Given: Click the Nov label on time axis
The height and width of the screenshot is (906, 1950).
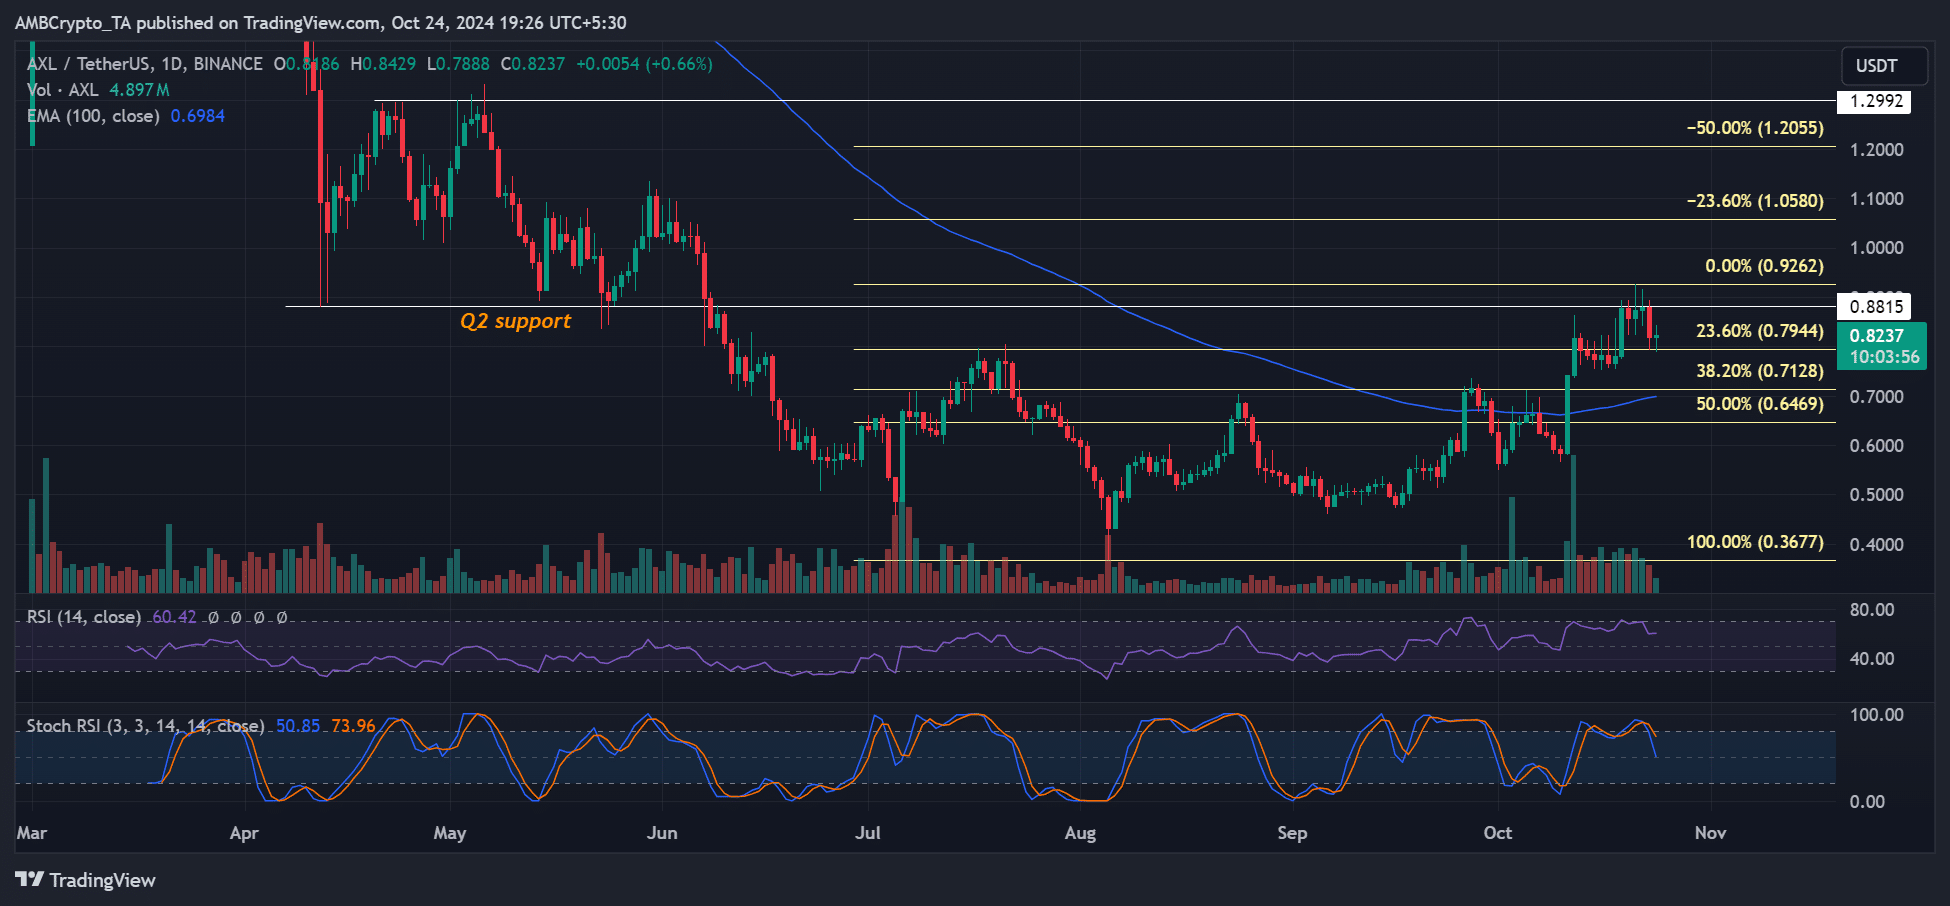Looking at the screenshot, I should click(x=1710, y=833).
